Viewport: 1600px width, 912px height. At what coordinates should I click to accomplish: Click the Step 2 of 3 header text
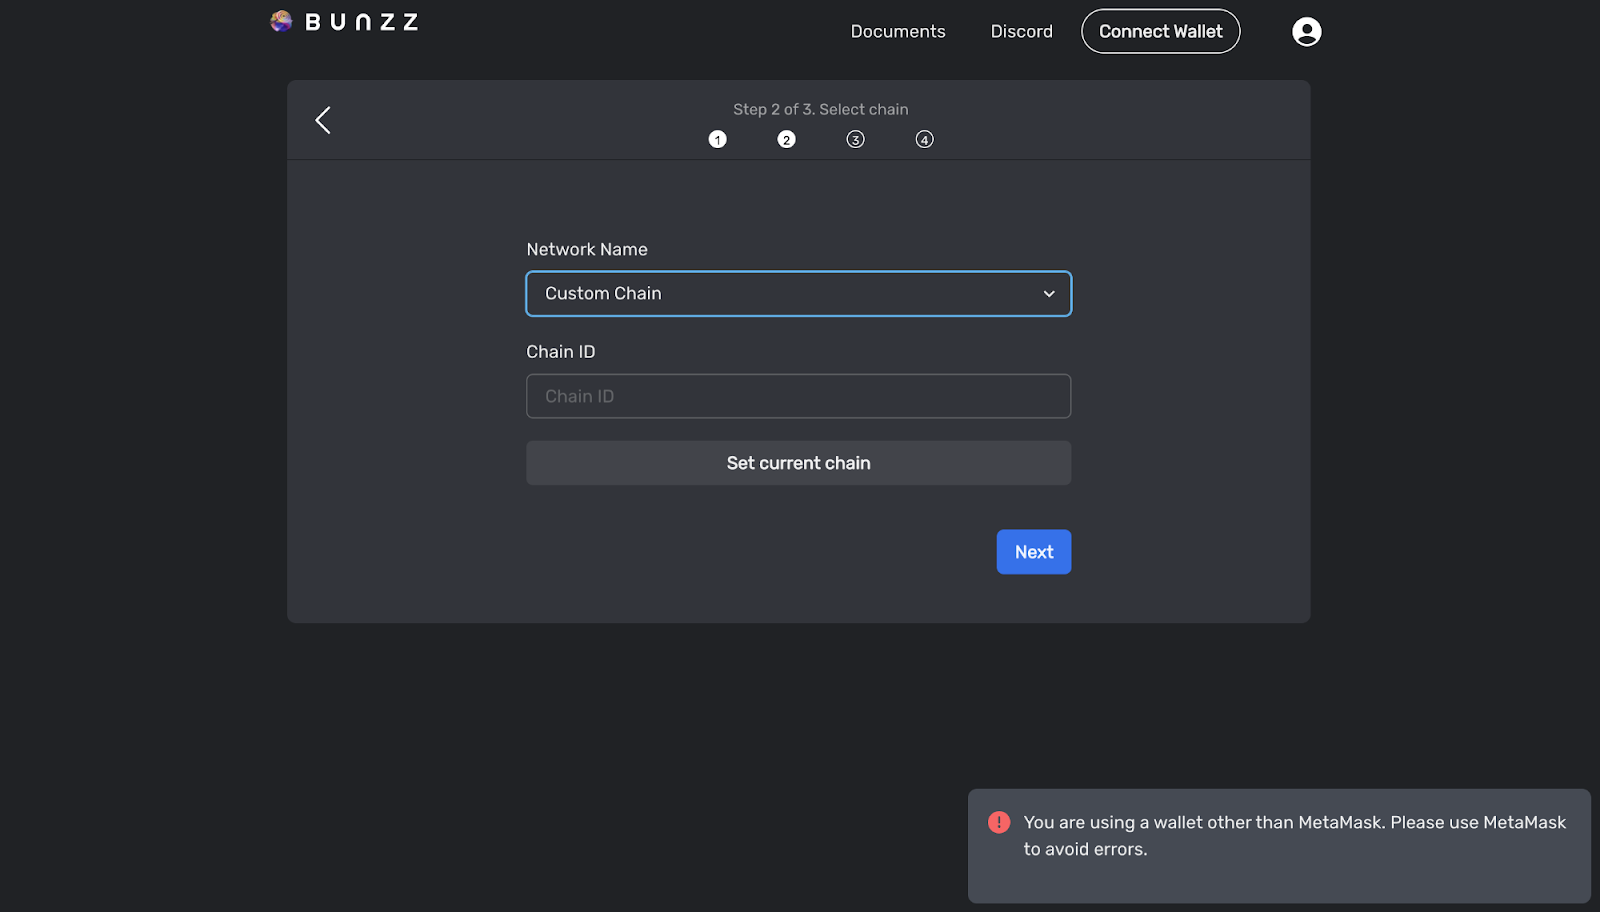[820, 109]
